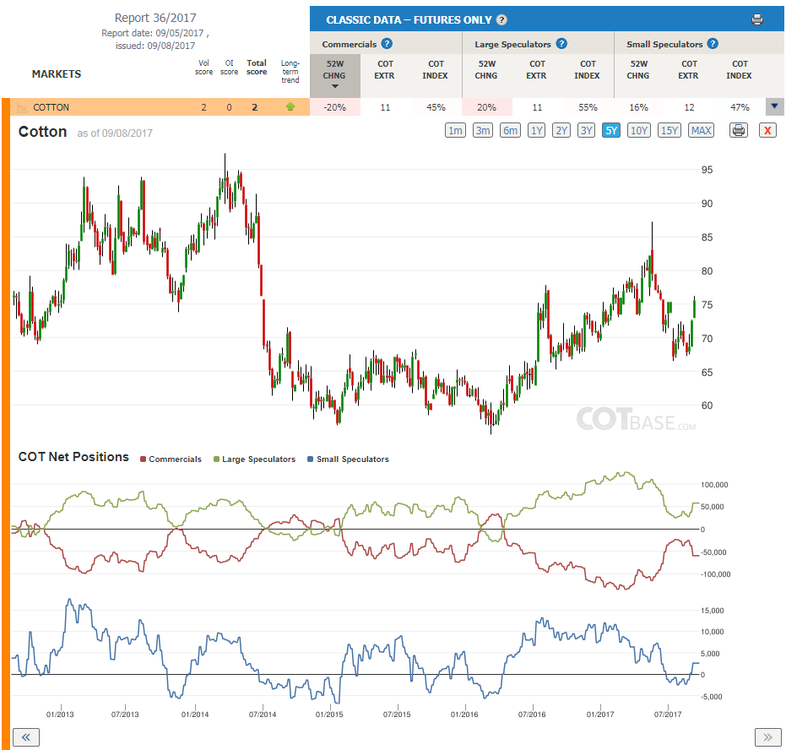Sort by Small Speculators COT EXTR column
The width and height of the screenshot is (786, 750).
coord(688,70)
